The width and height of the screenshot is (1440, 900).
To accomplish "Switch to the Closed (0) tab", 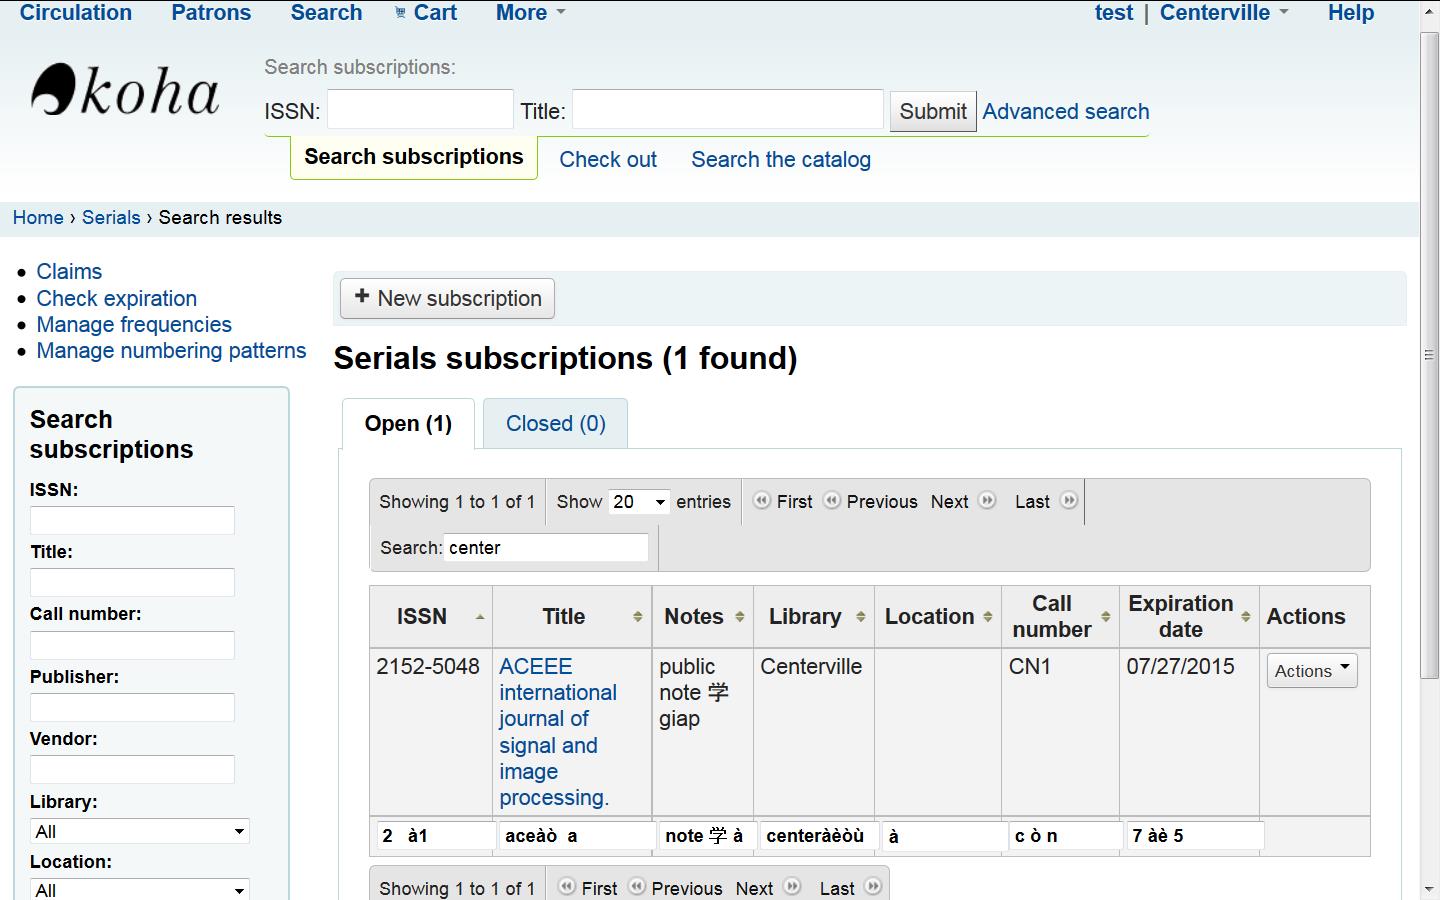I will tap(555, 424).
